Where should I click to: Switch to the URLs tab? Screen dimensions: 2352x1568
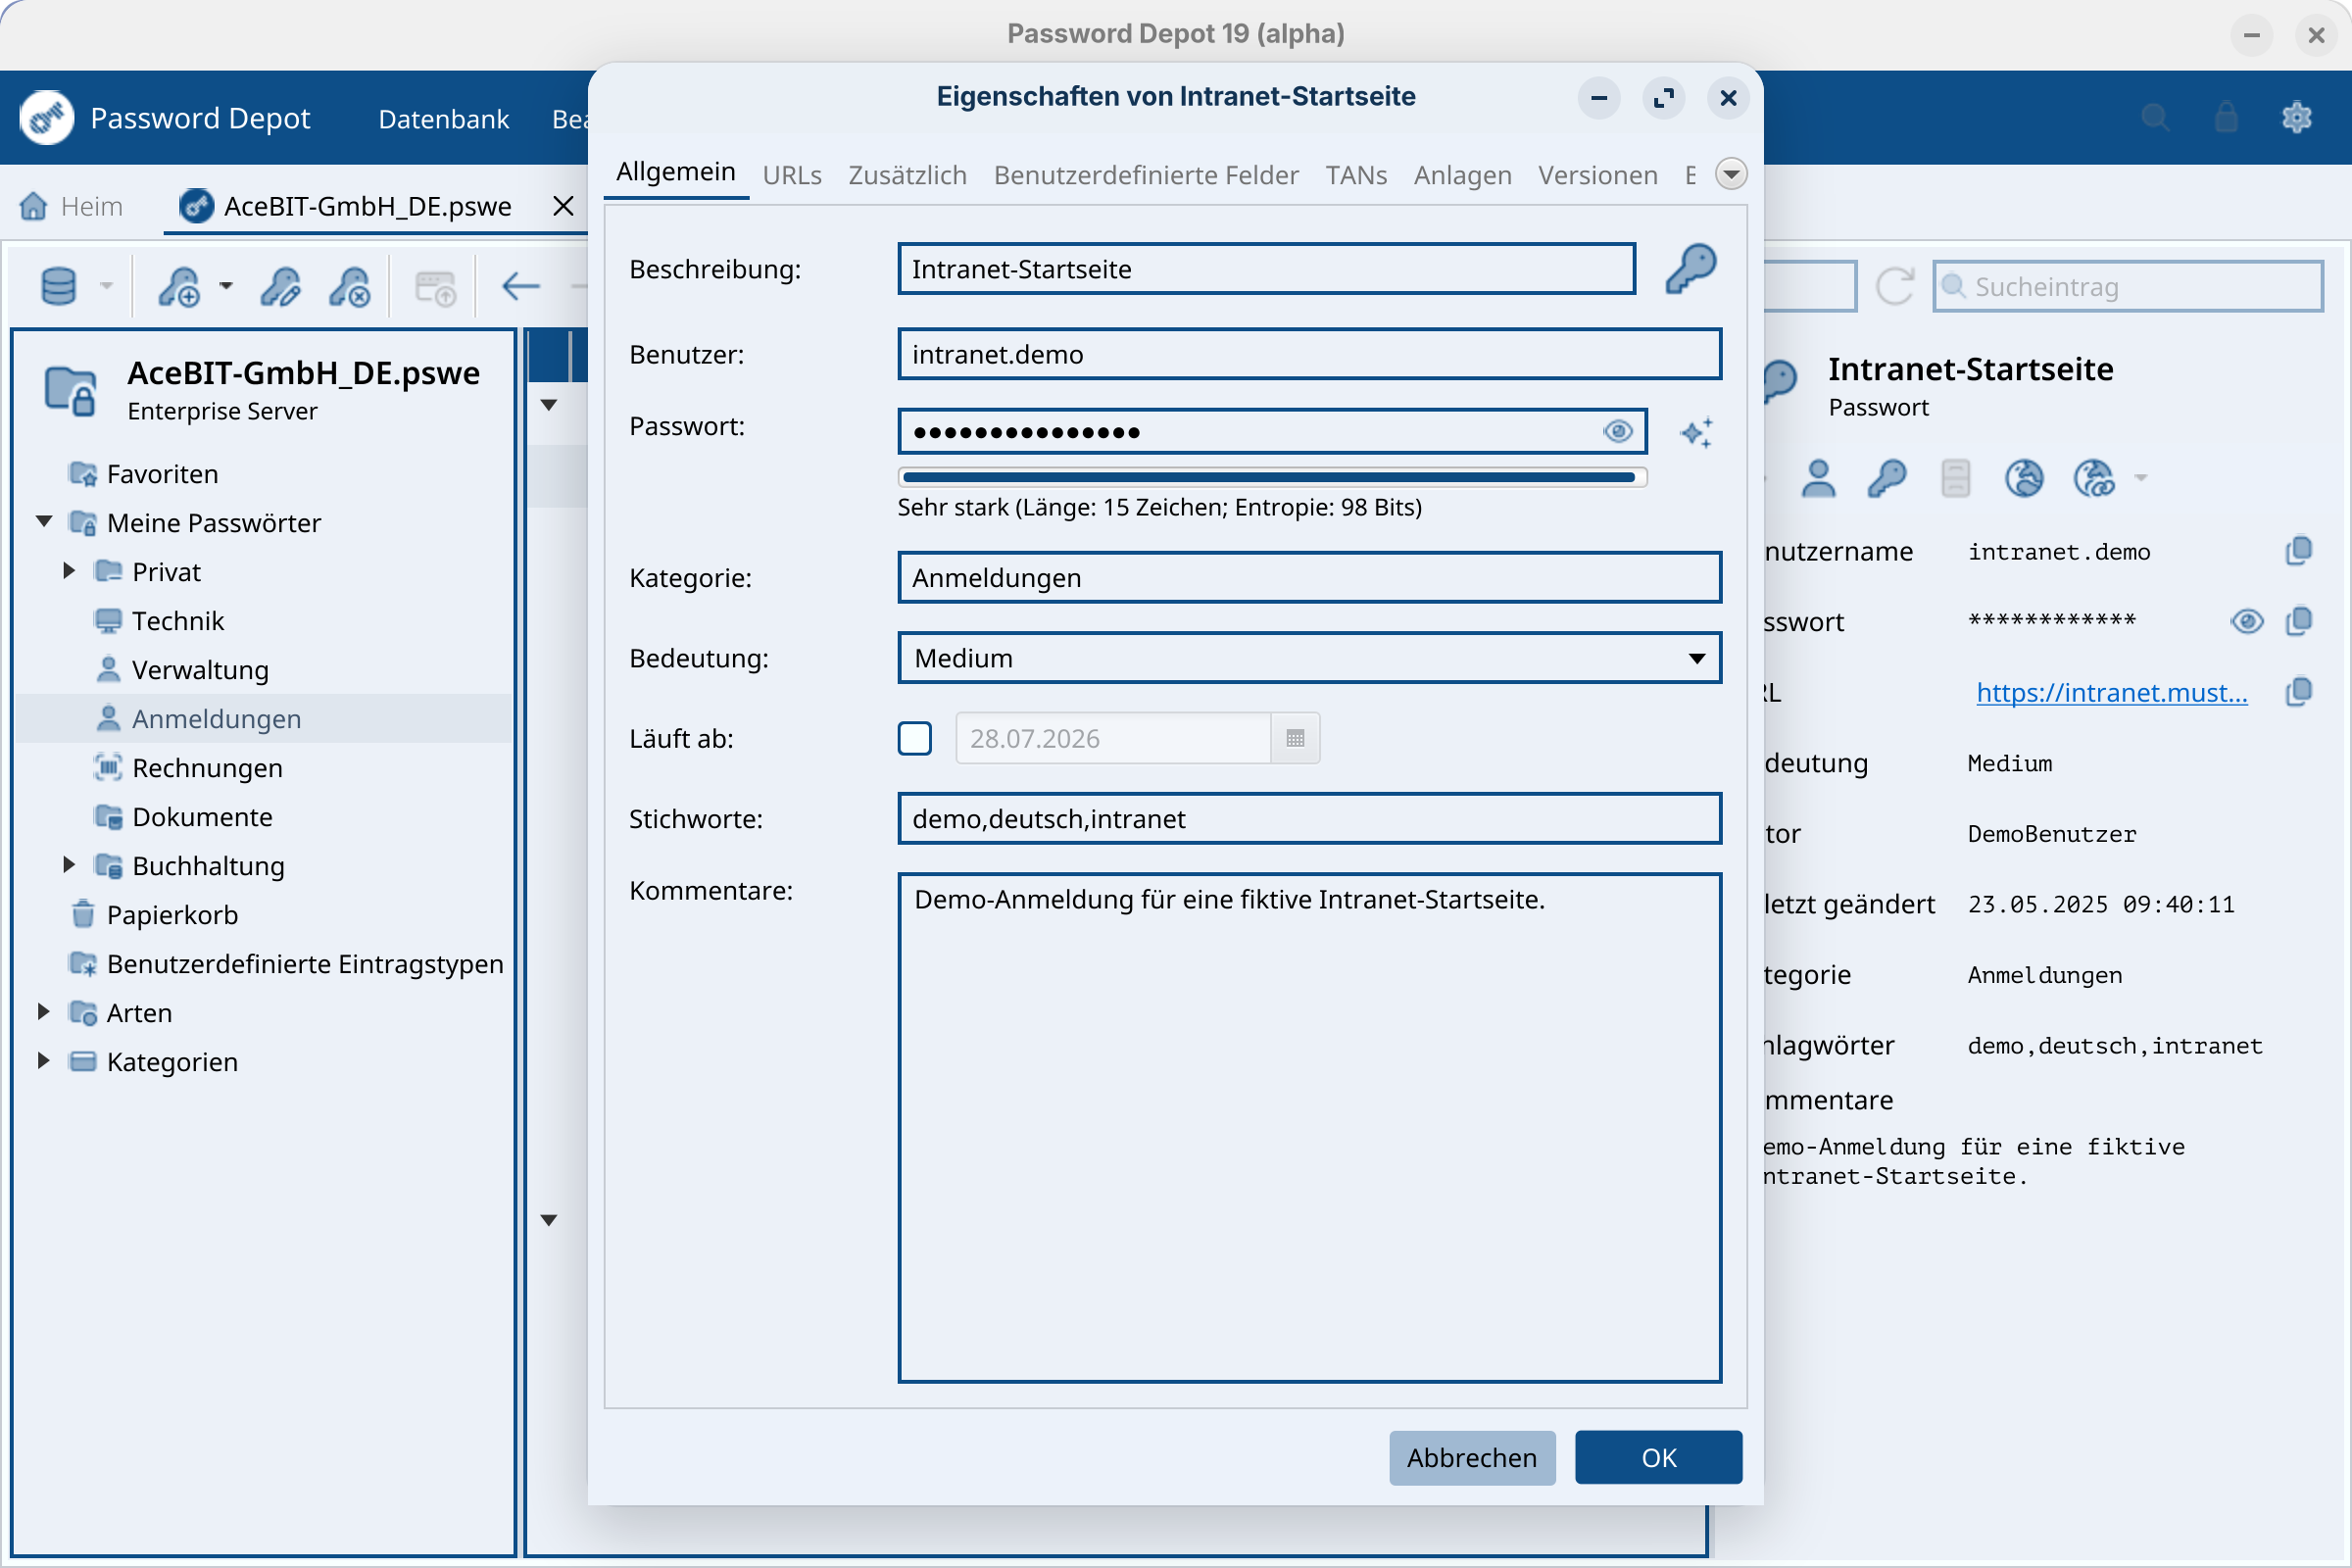click(792, 175)
